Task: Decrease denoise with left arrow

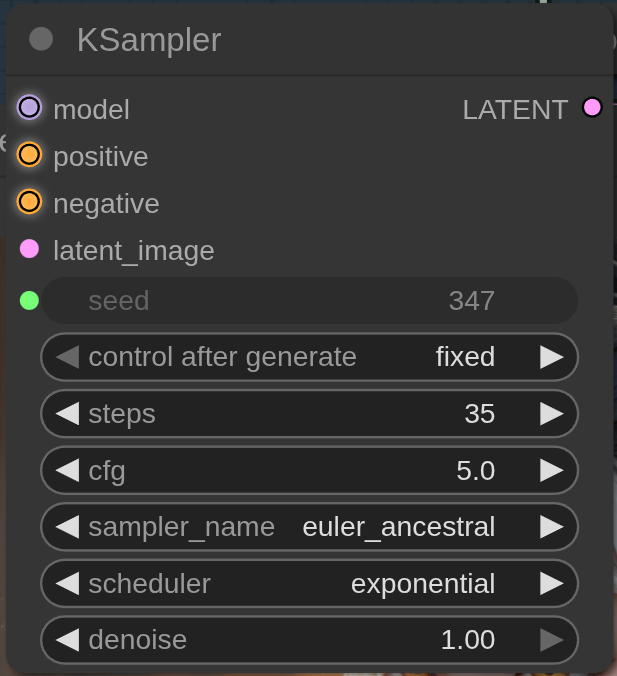Action: point(67,640)
